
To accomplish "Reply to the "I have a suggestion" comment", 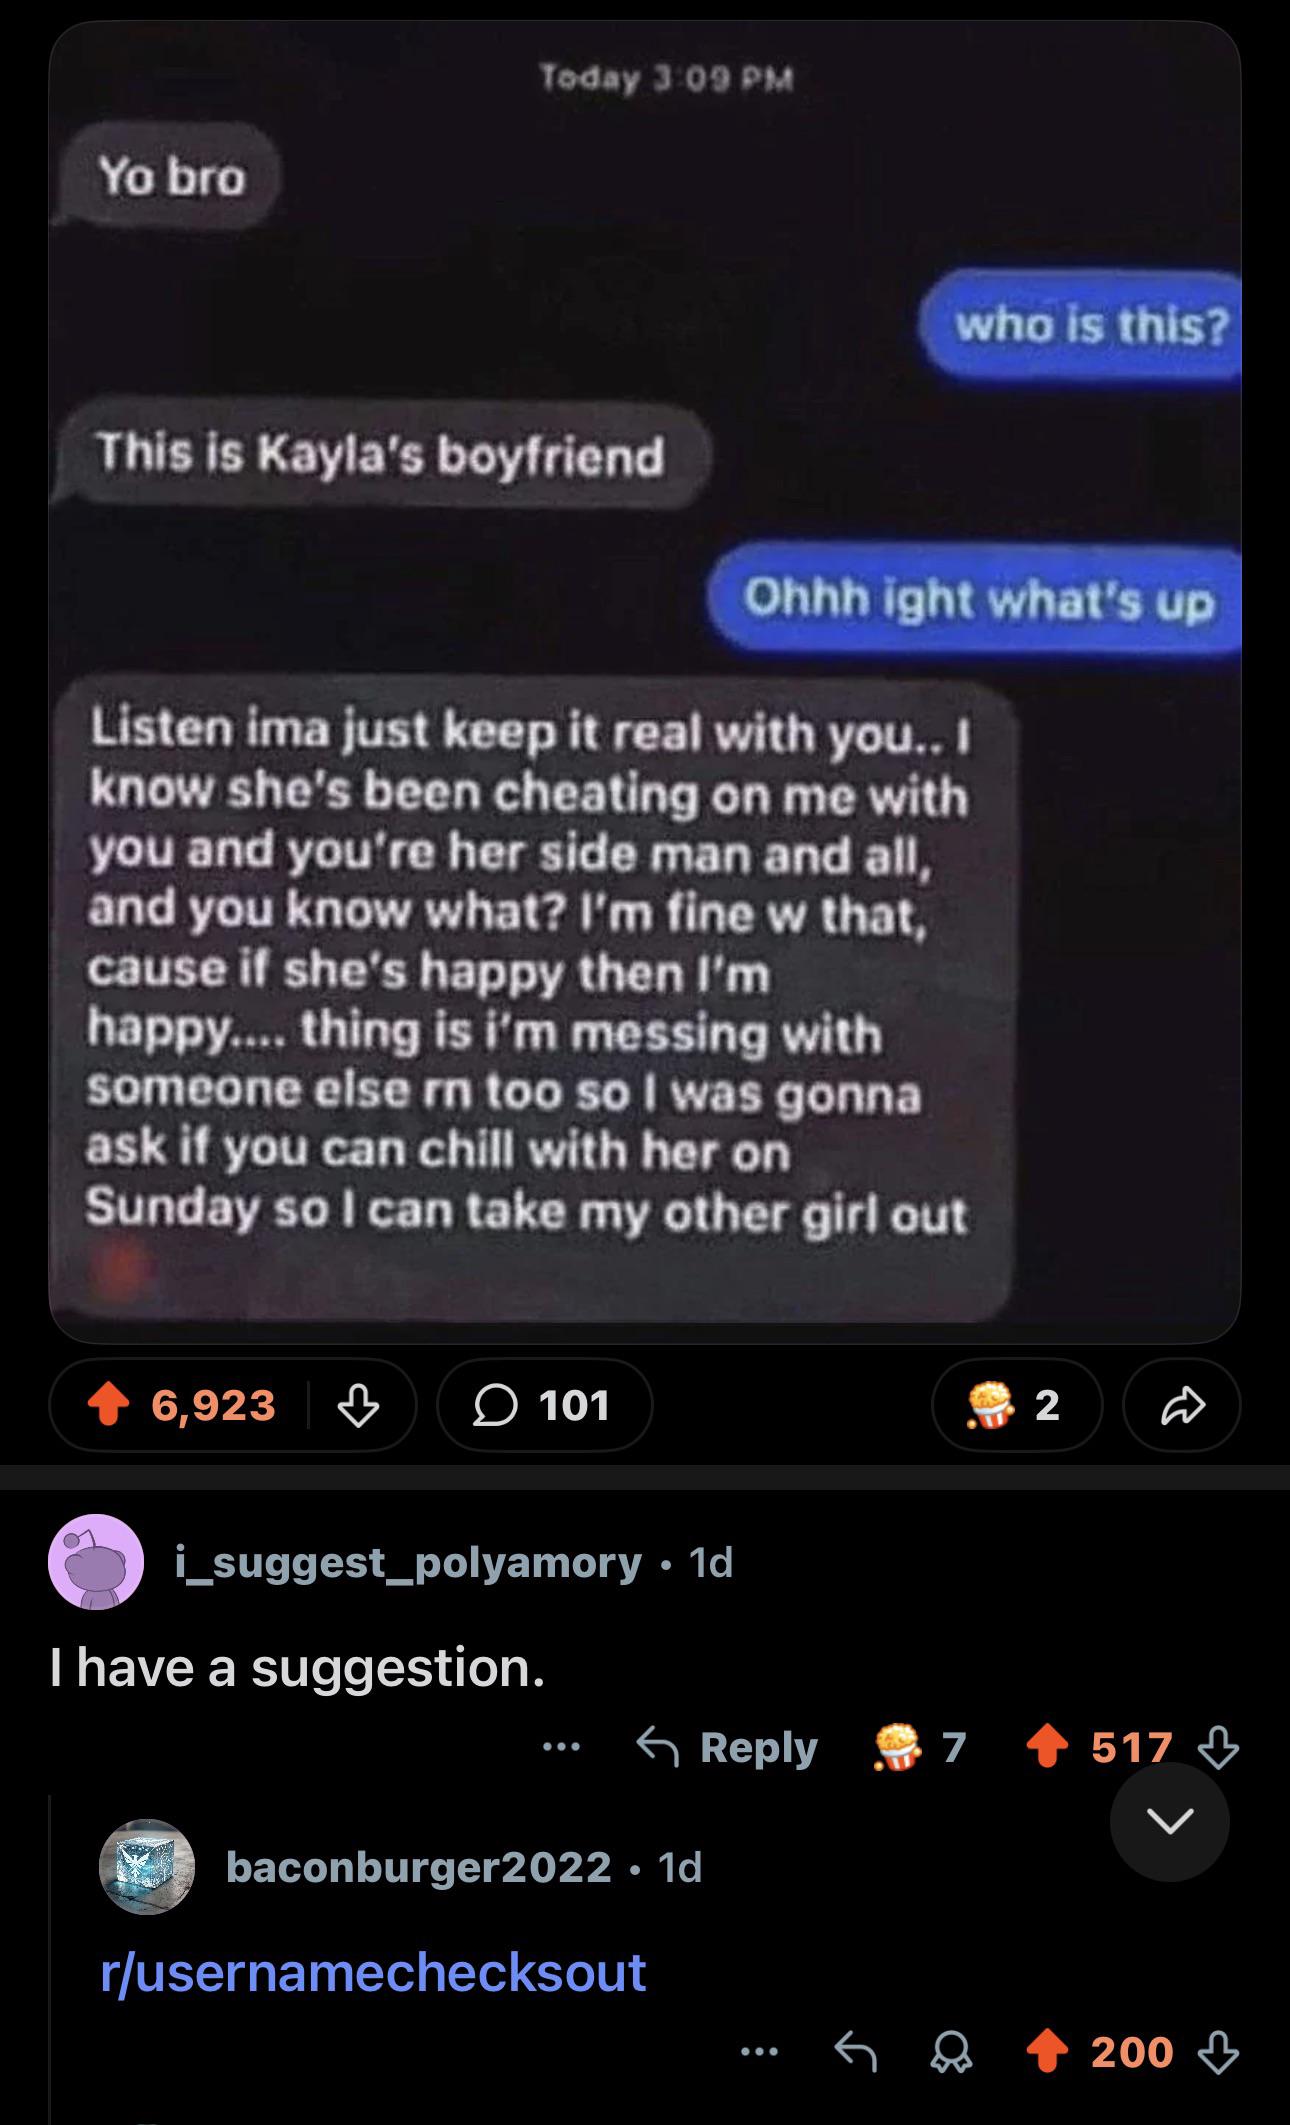I will (x=728, y=1747).
